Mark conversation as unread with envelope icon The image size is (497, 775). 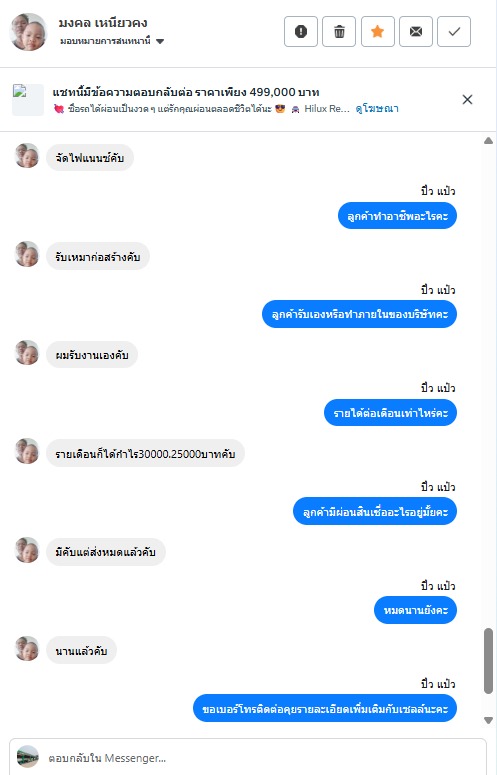[416, 32]
